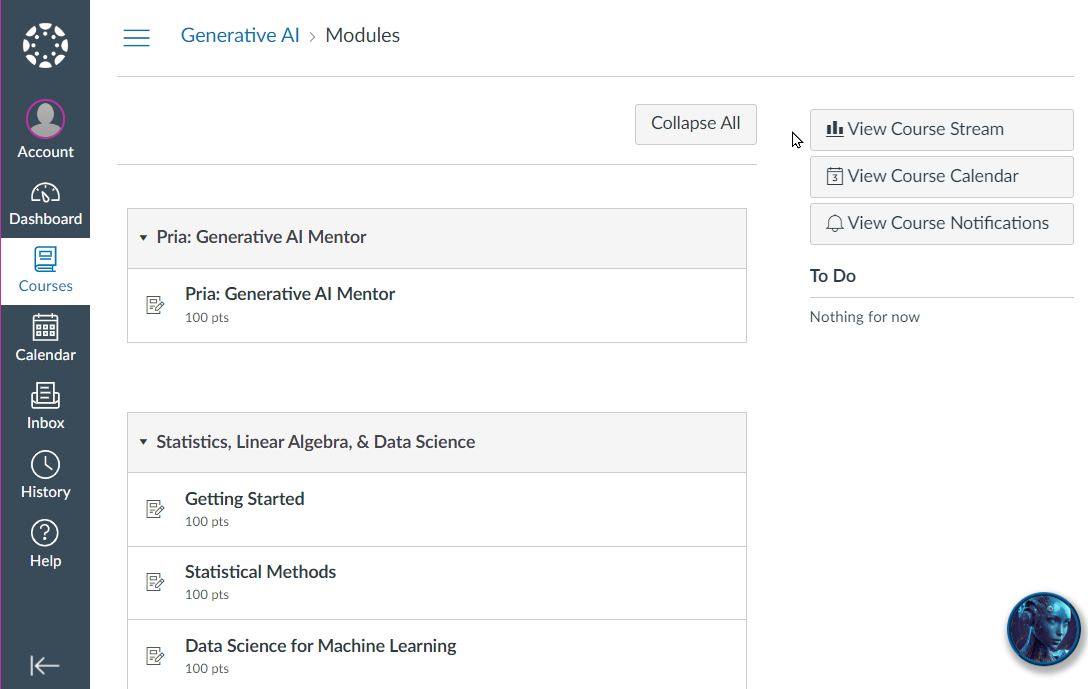Collapse the Pria: Generative AI Mentor module
Screen dimensions: 1088x689
(x=144, y=238)
